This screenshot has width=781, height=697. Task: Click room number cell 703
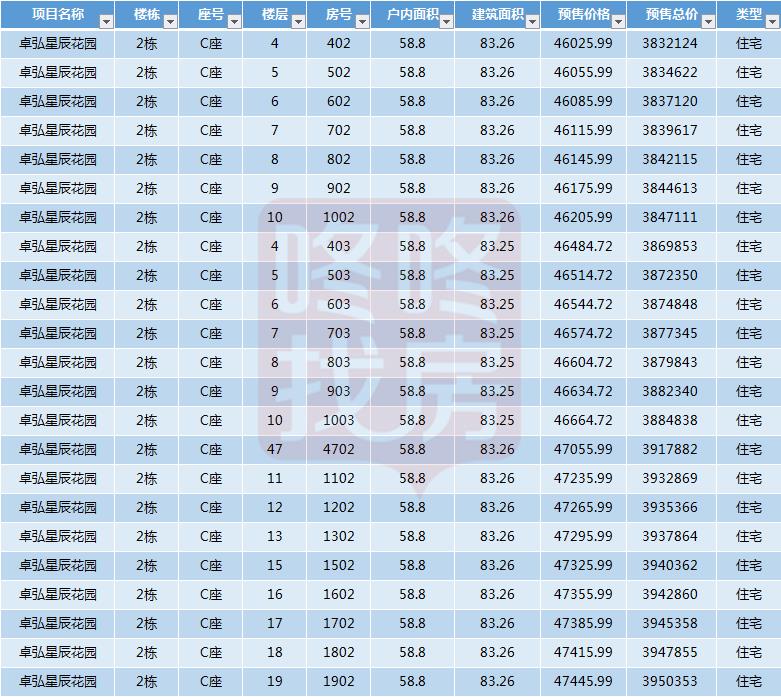click(x=339, y=333)
